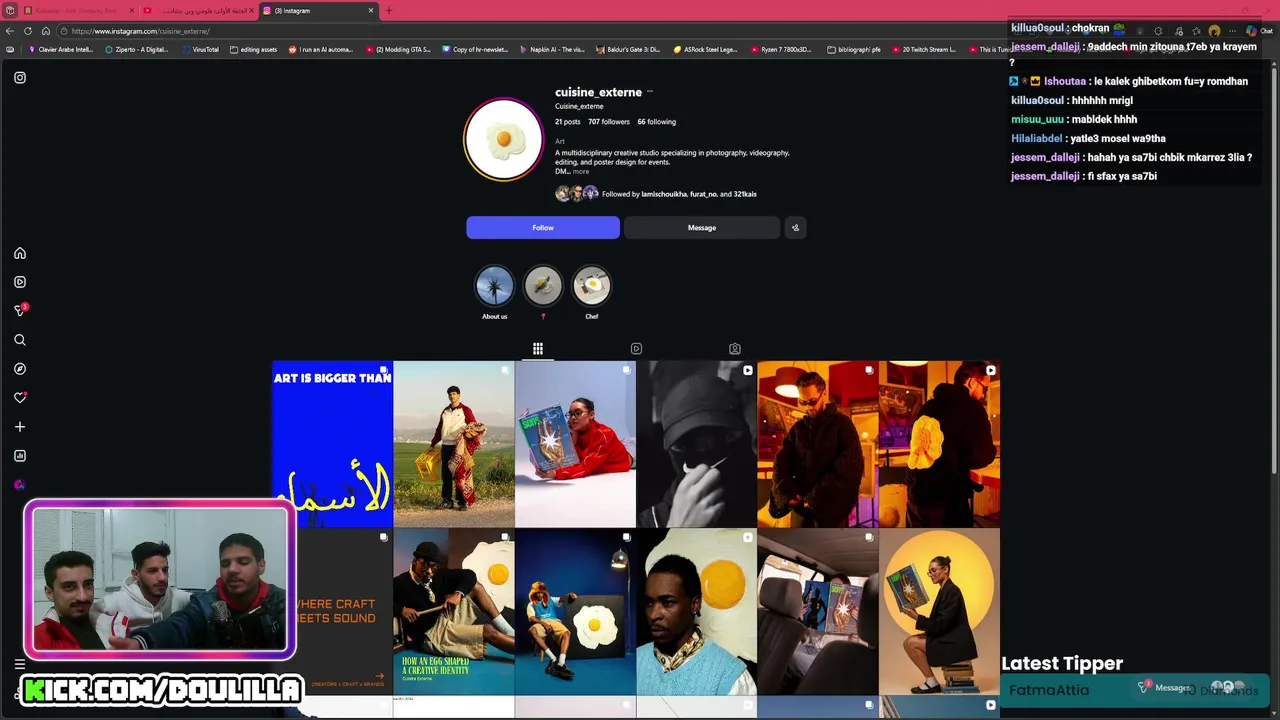The height and width of the screenshot is (720, 1280).
Task: Open the black-and-white cap reel post
Action: pyautogui.click(x=696, y=444)
